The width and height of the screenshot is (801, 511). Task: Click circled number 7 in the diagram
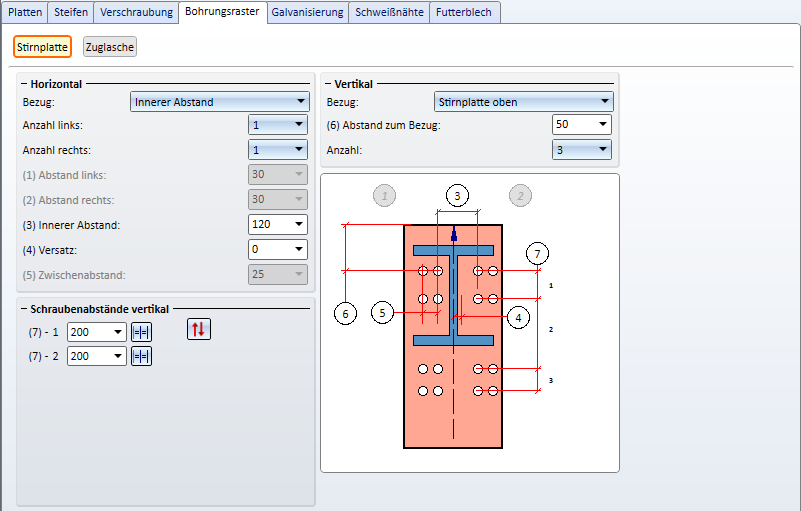[x=537, y=253]
